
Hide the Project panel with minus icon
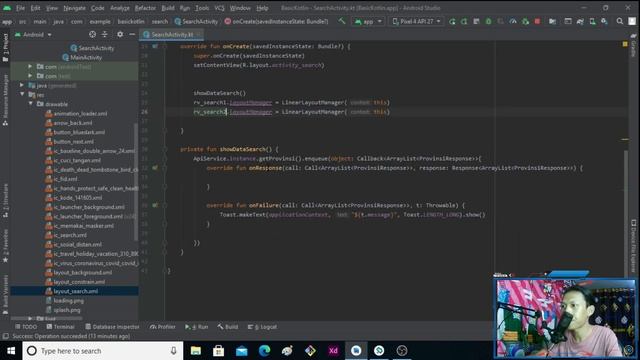coord(132,35)
